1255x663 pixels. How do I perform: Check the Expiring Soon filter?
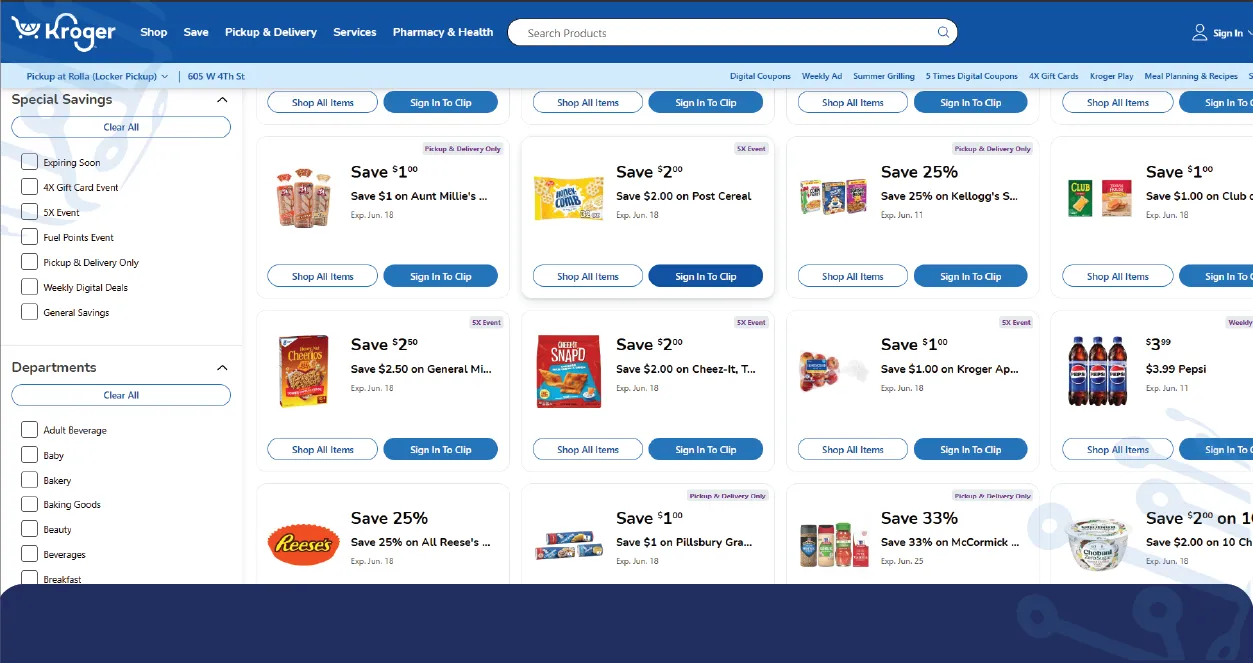pos(30,162)
